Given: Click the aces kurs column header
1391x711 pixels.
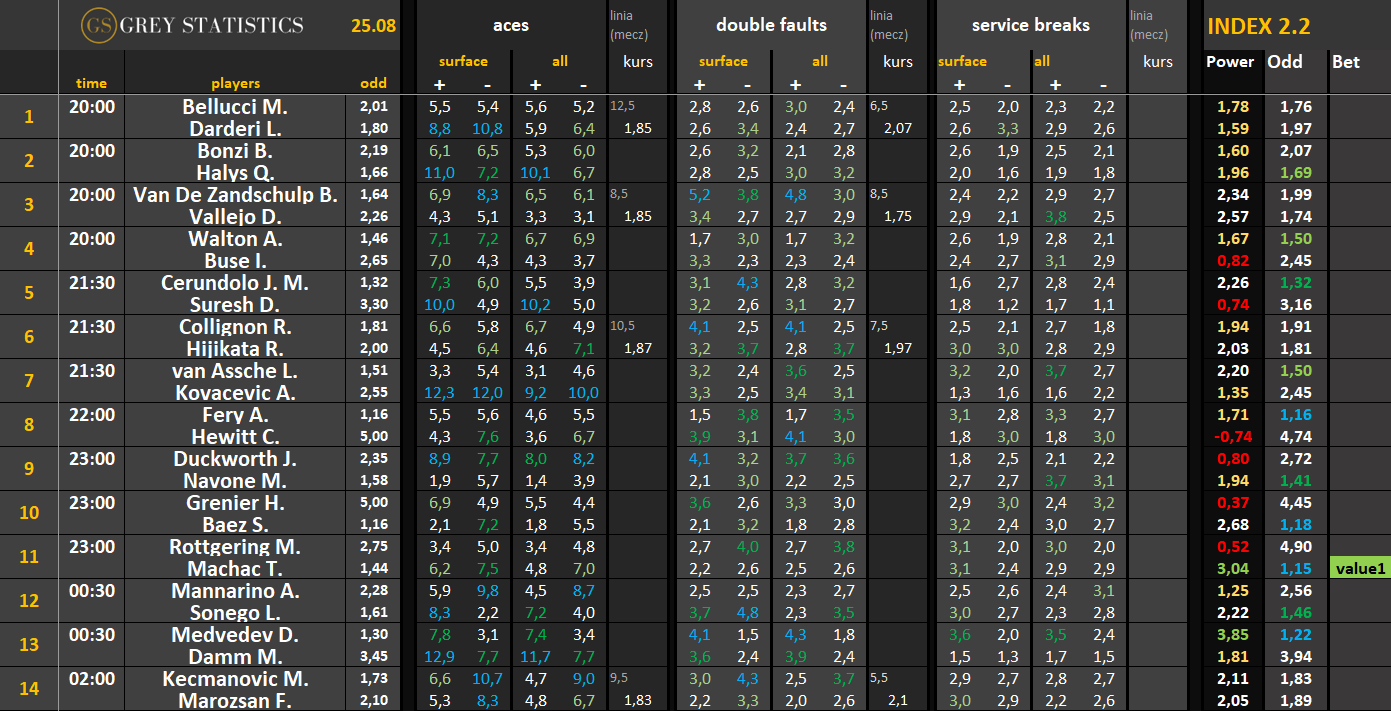Looking at the screenshot, I should tap(637, 61).
